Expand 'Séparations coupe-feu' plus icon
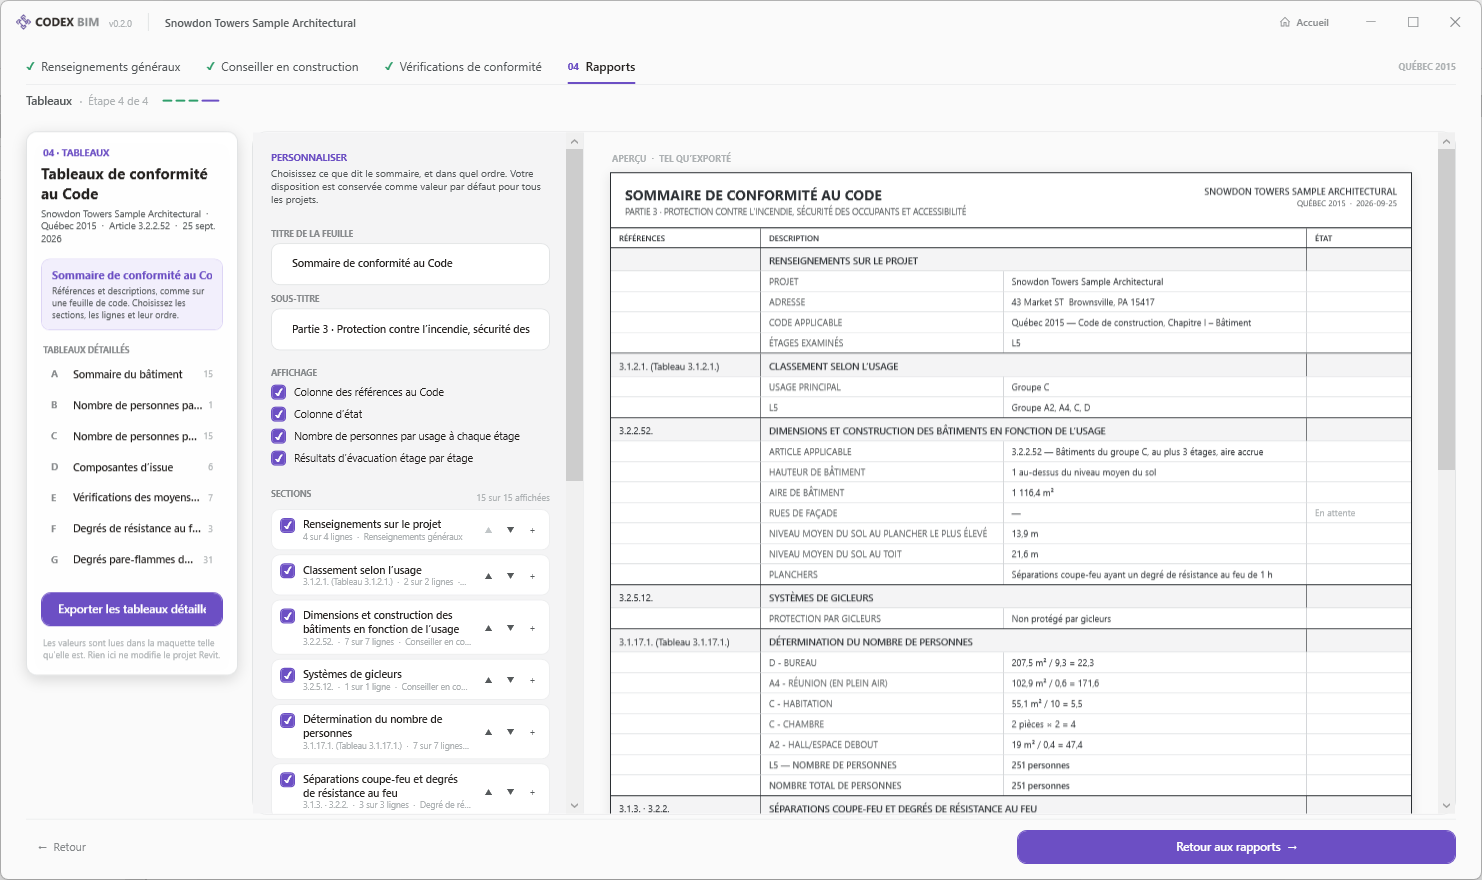The height and width of the screenshot is (880, 1482). coord(532,792)
